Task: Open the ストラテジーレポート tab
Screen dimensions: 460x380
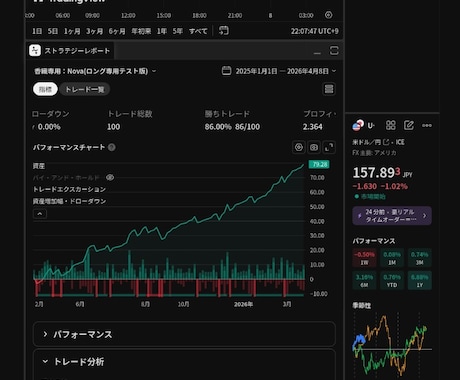Action: 70,51
